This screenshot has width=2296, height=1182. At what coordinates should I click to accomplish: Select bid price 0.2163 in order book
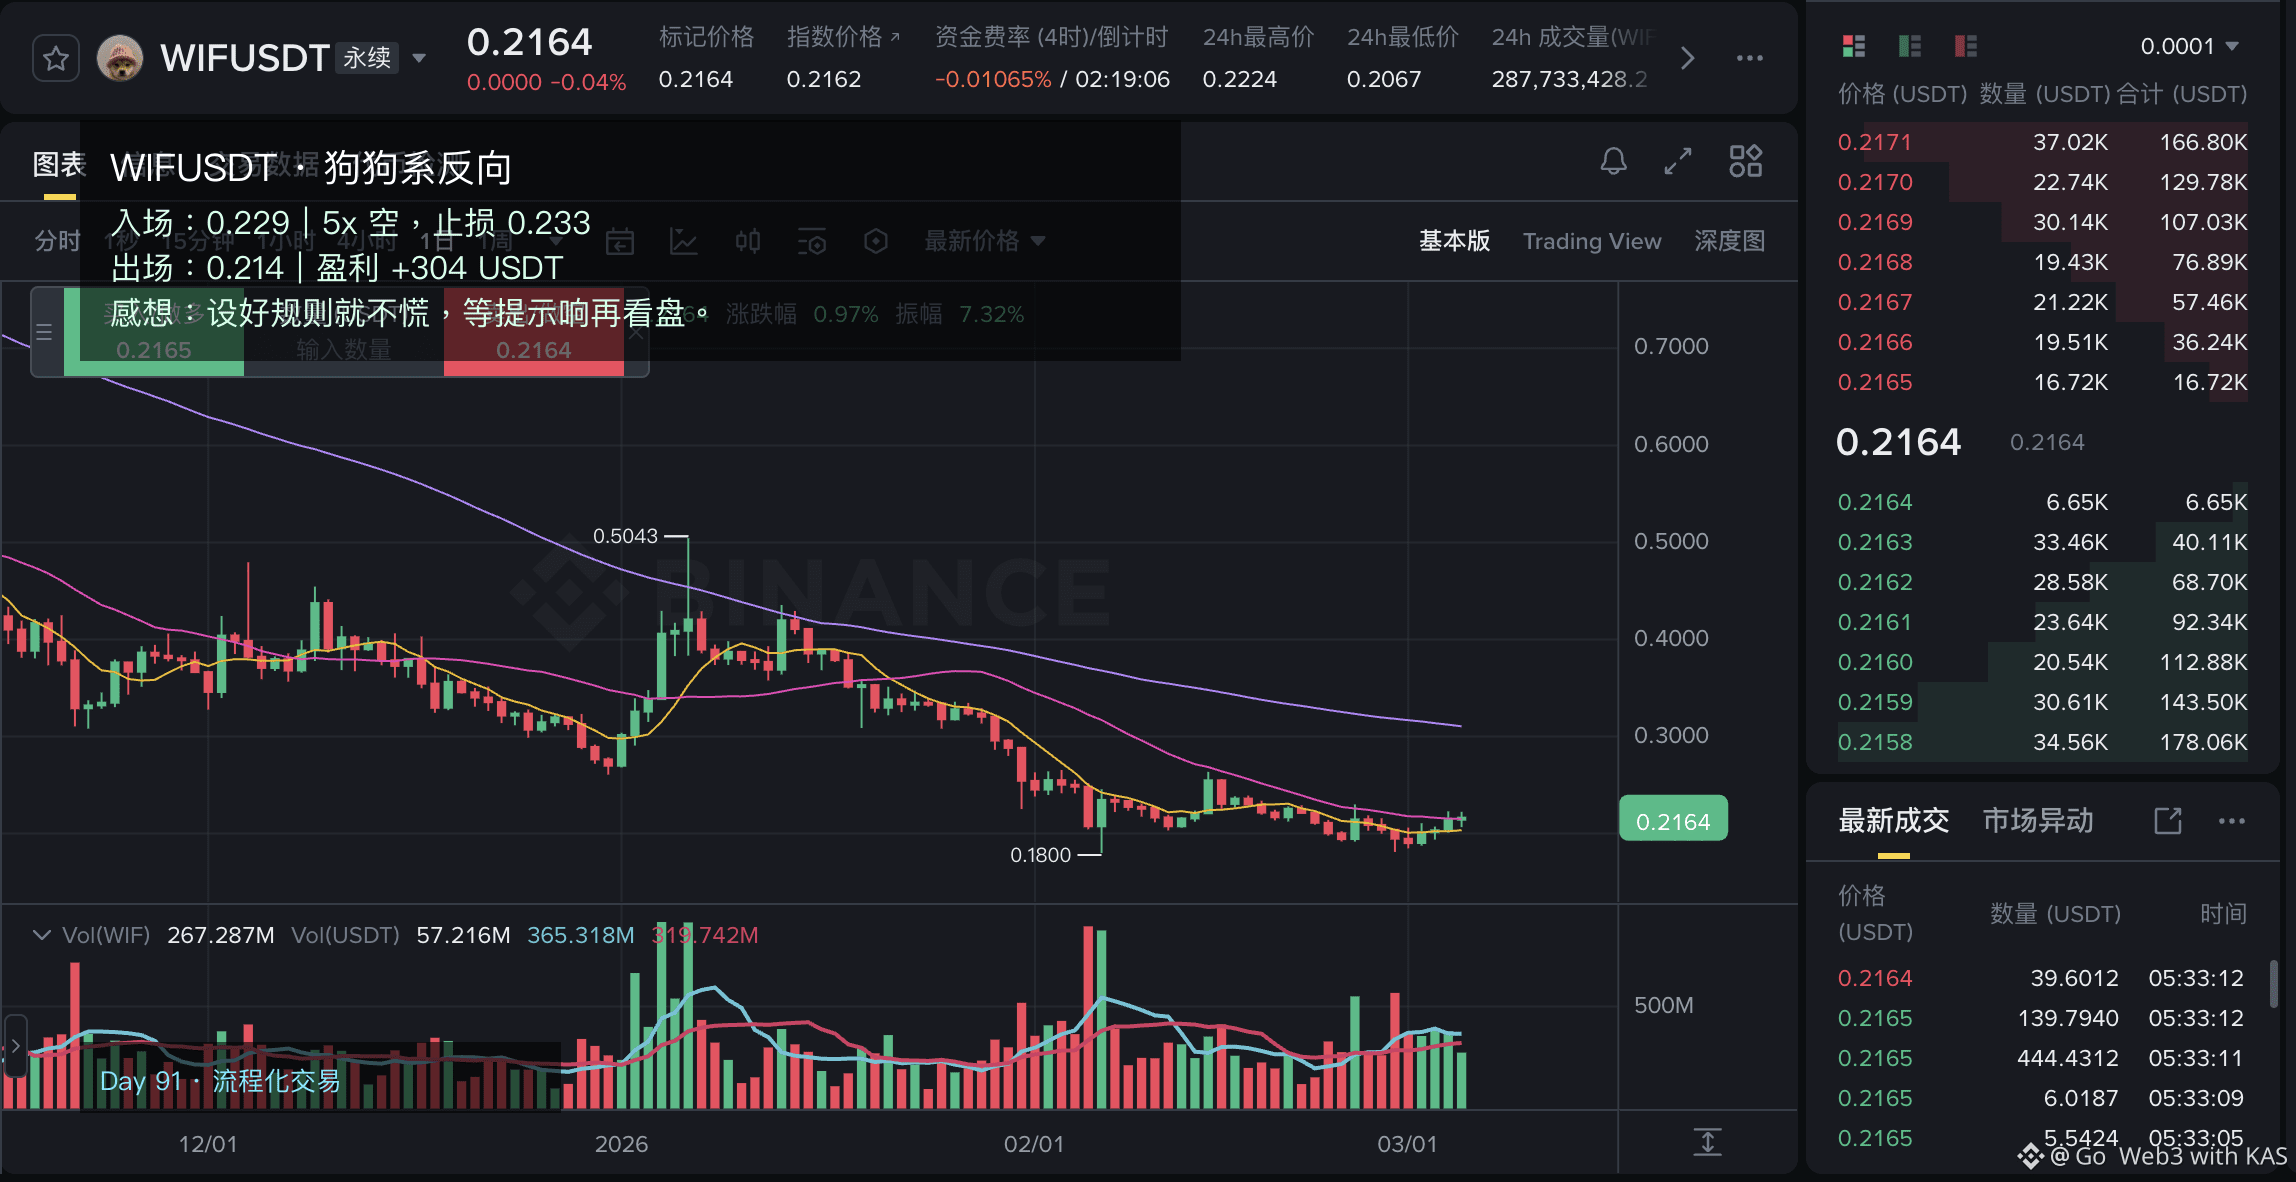1875,542
